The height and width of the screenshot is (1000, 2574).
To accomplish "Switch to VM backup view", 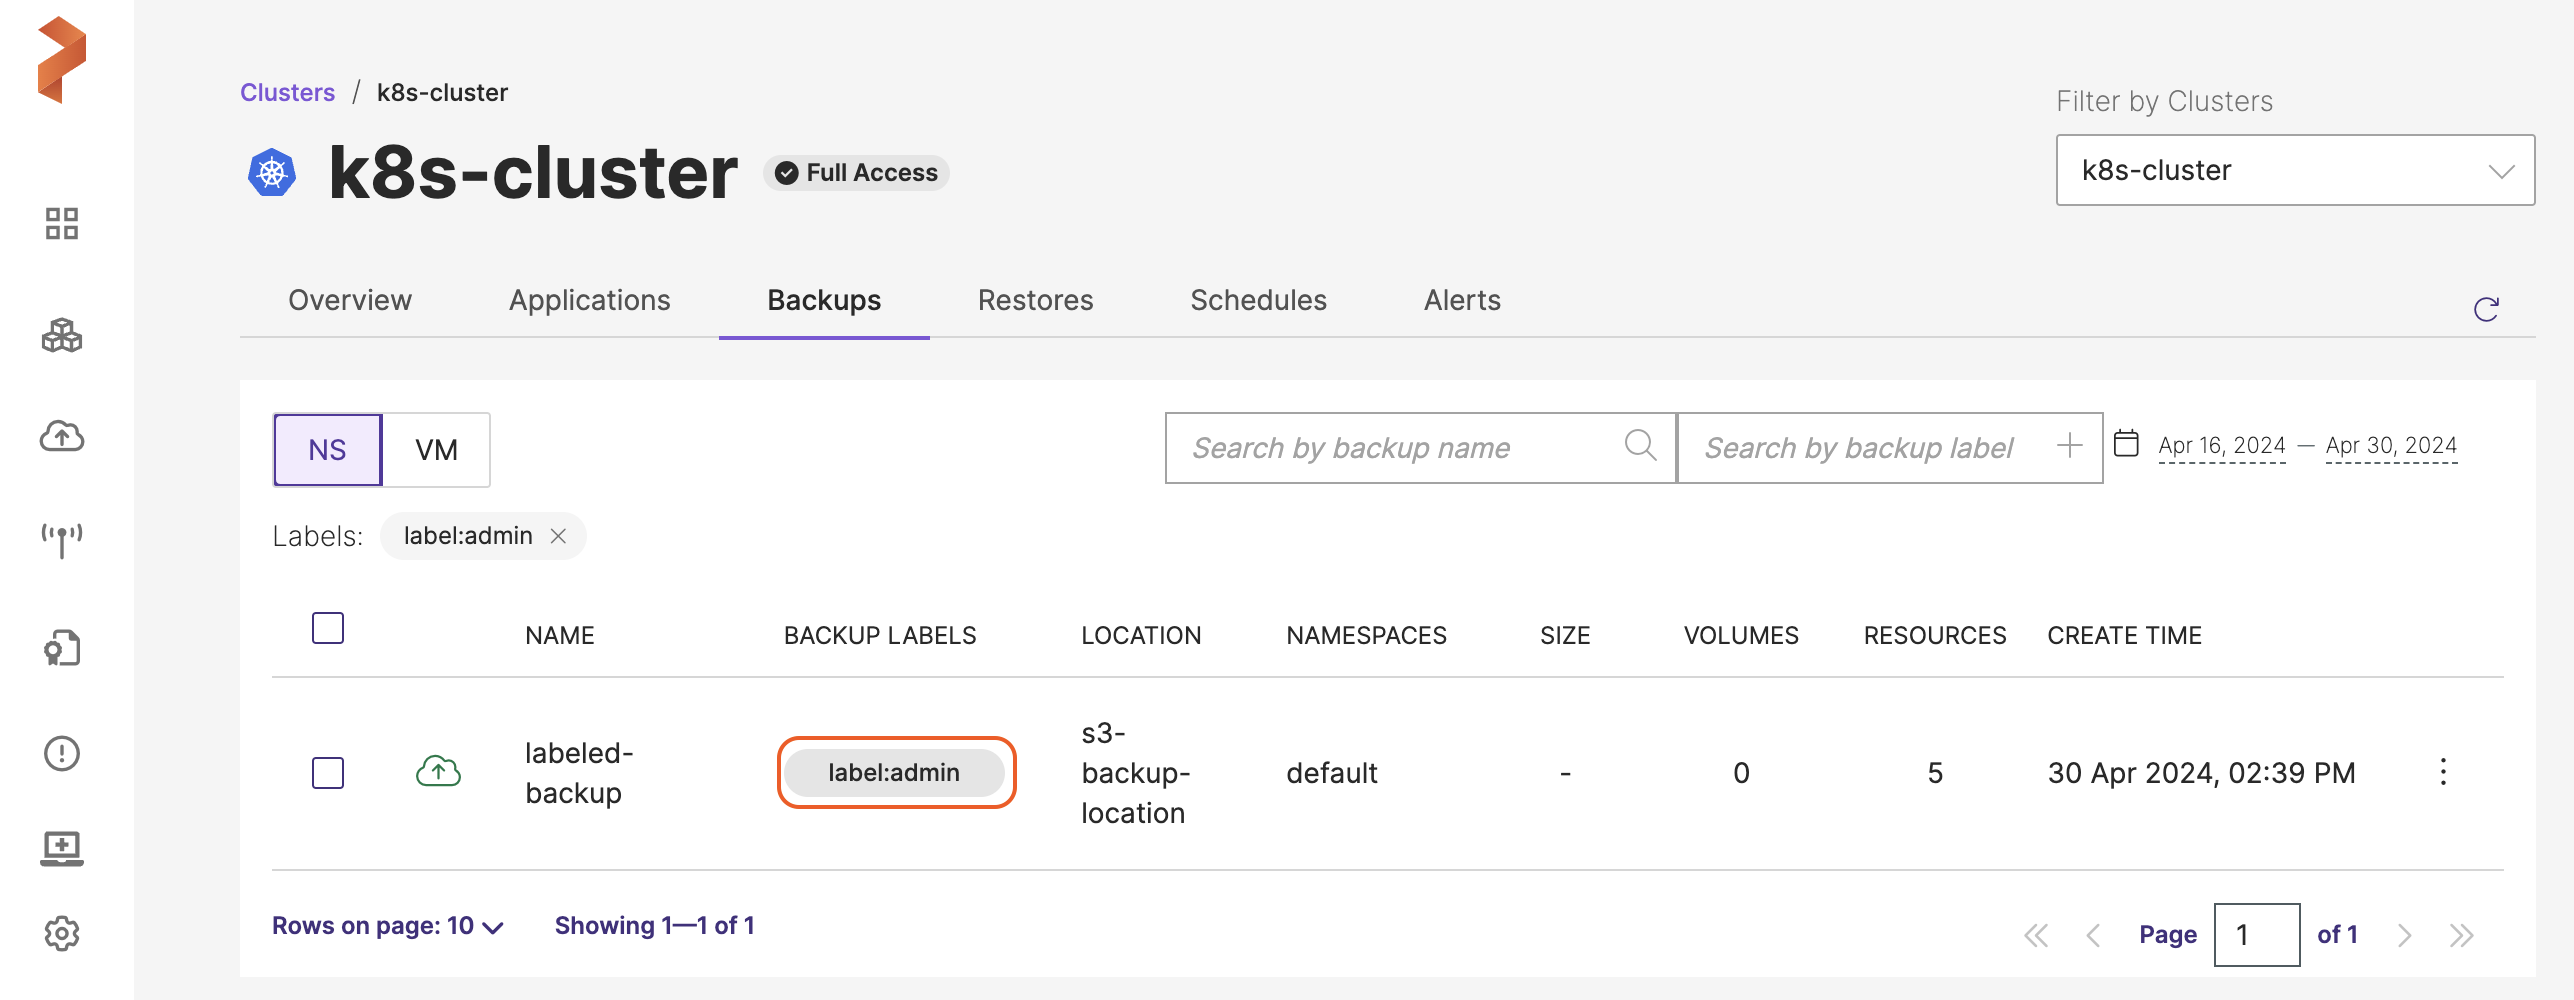I will point(436,450).
